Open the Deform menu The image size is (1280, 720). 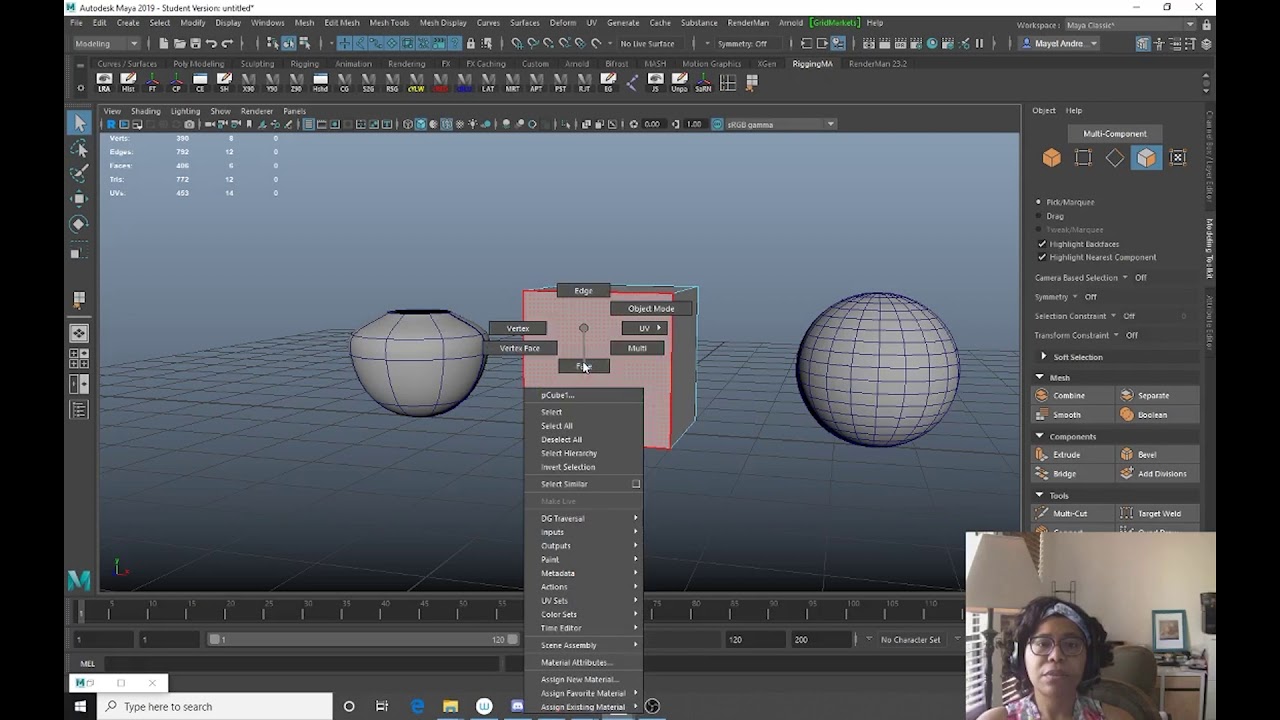pyautogui.click(x=562, y=23)
